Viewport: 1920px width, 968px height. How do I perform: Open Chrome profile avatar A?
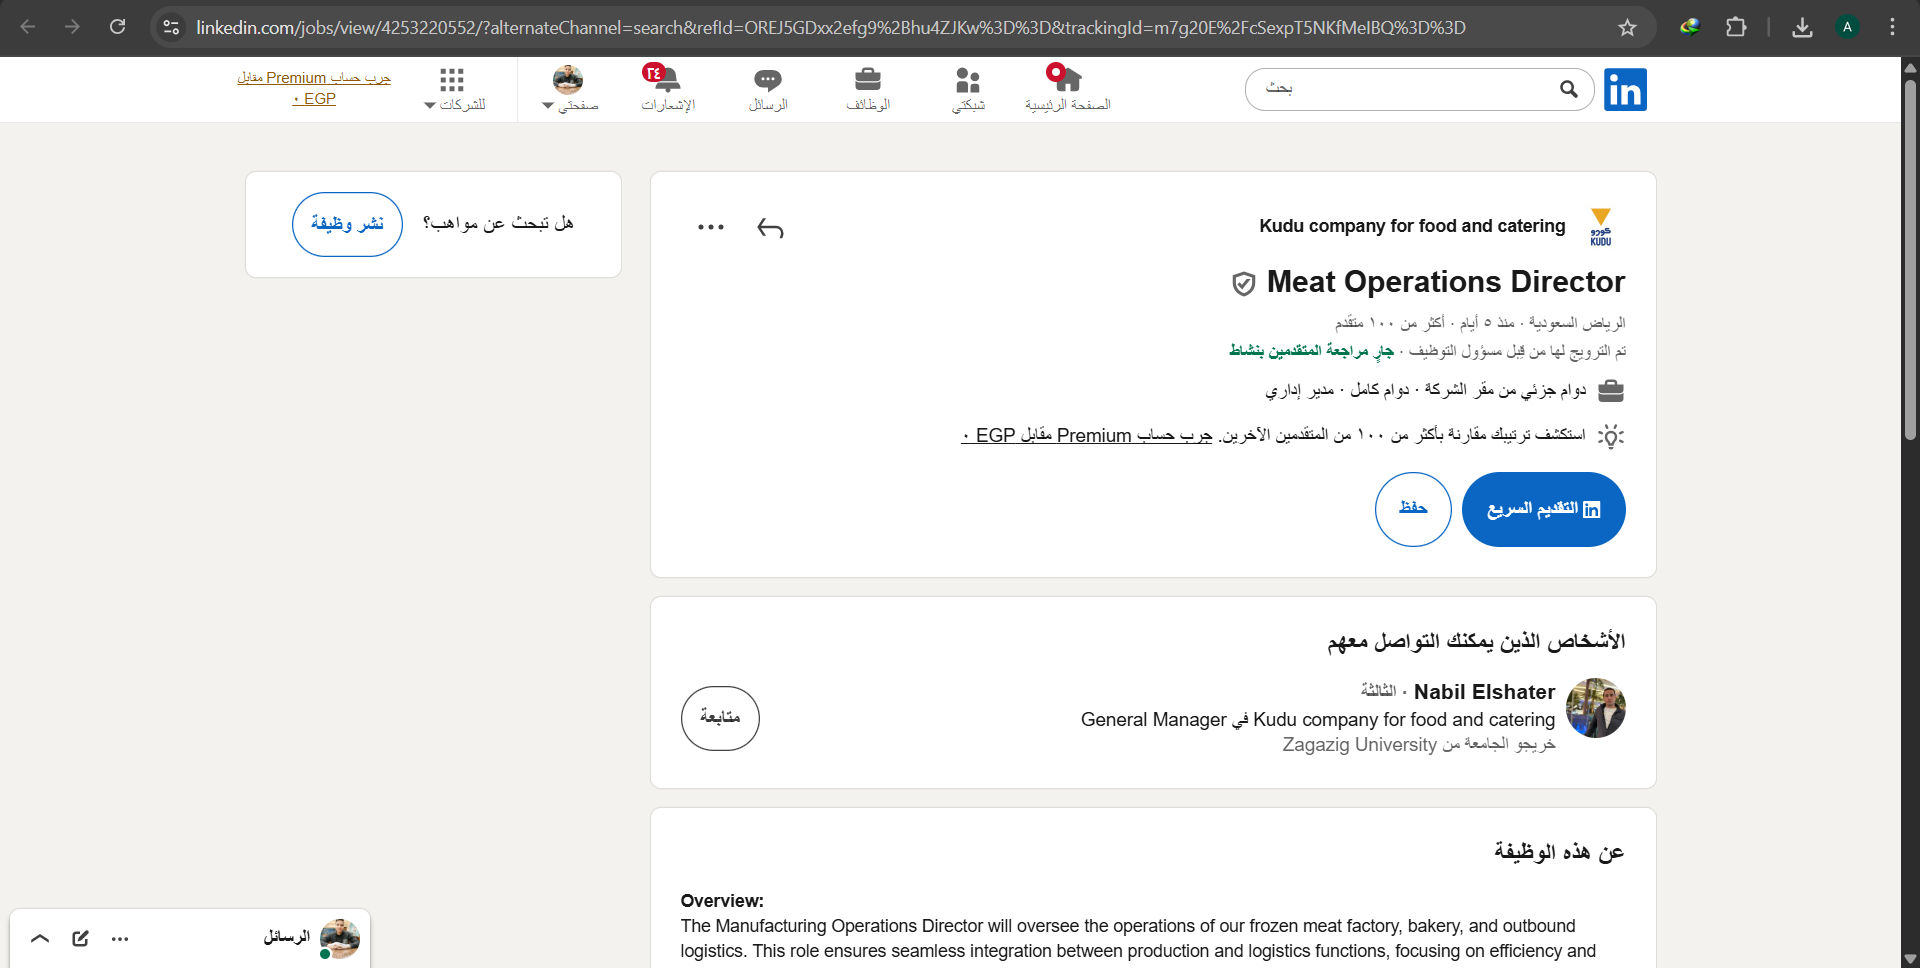[x=1847, y=27]
